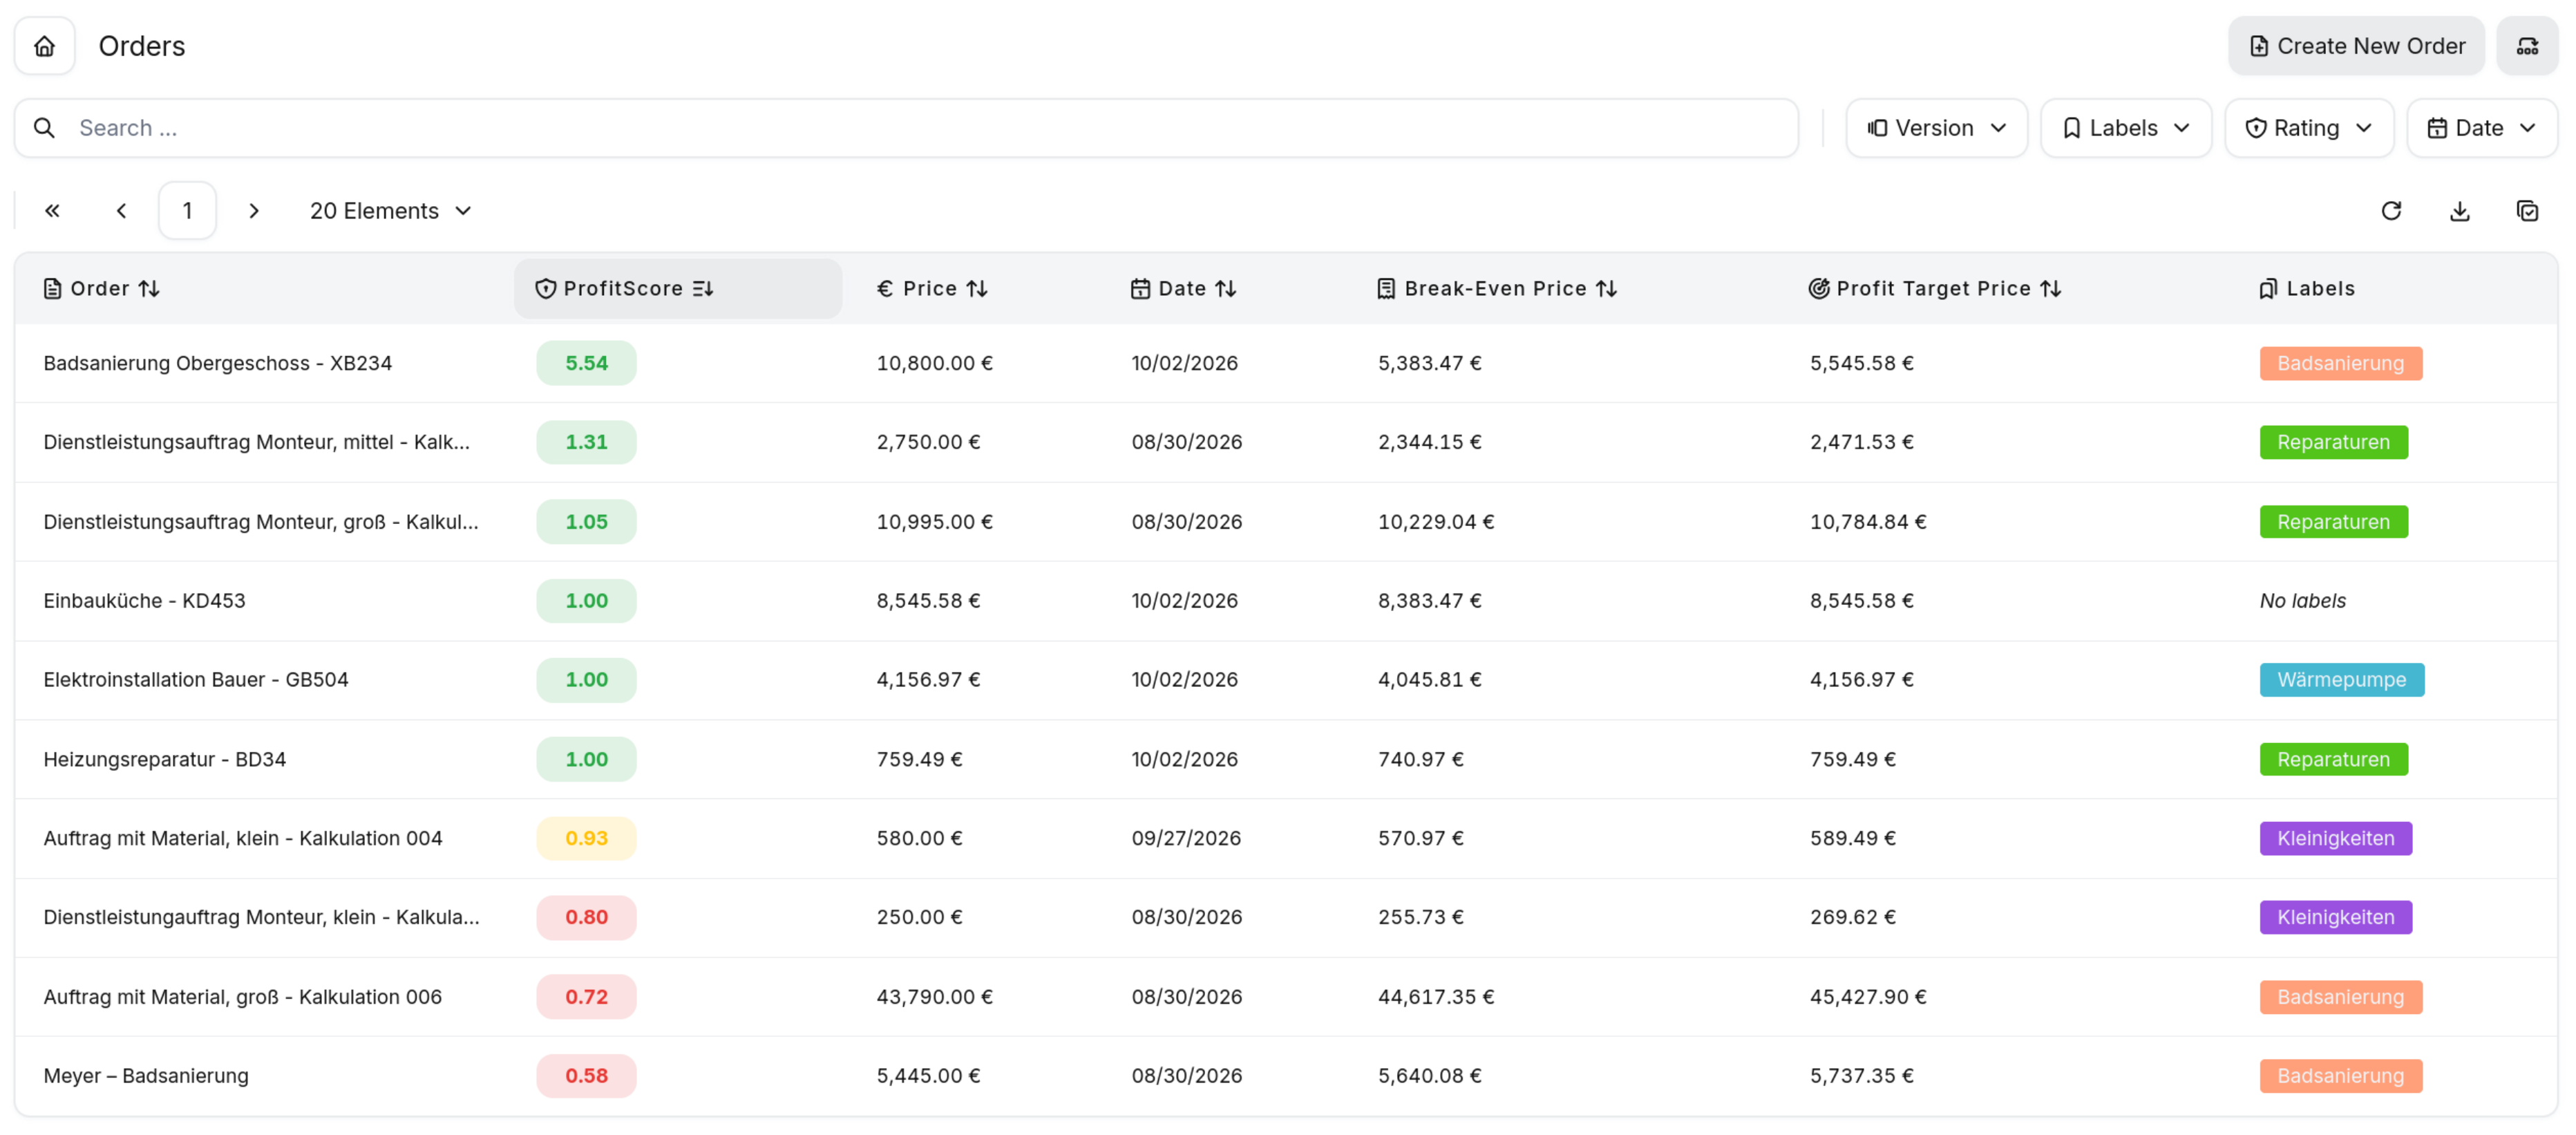Viewport: 2576px width, 1135px height.
Task: Click the Wärmepumpe label tag
Action: pos(2341,680)
